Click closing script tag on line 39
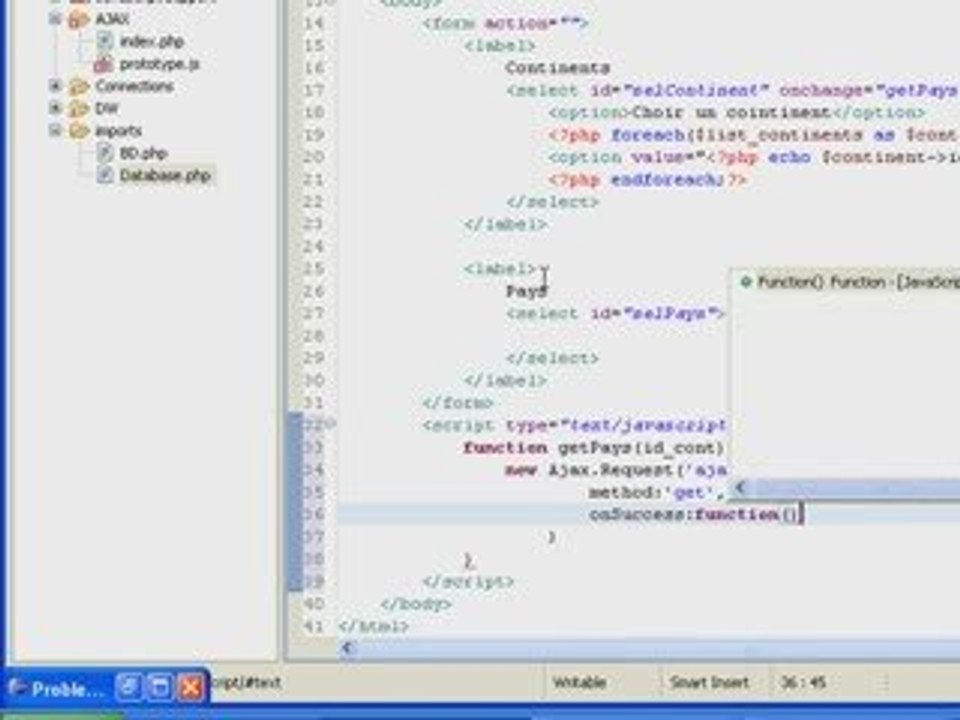The image size is (960, 720). 468,582
